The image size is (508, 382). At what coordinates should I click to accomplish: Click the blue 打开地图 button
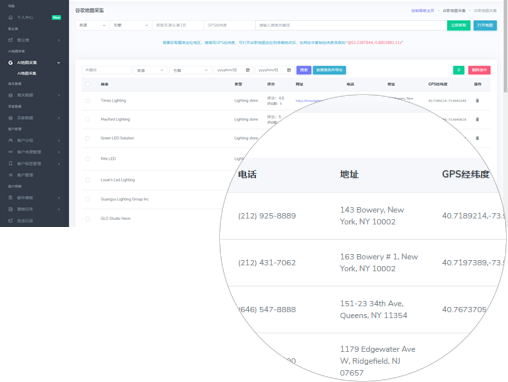point(485,25)
